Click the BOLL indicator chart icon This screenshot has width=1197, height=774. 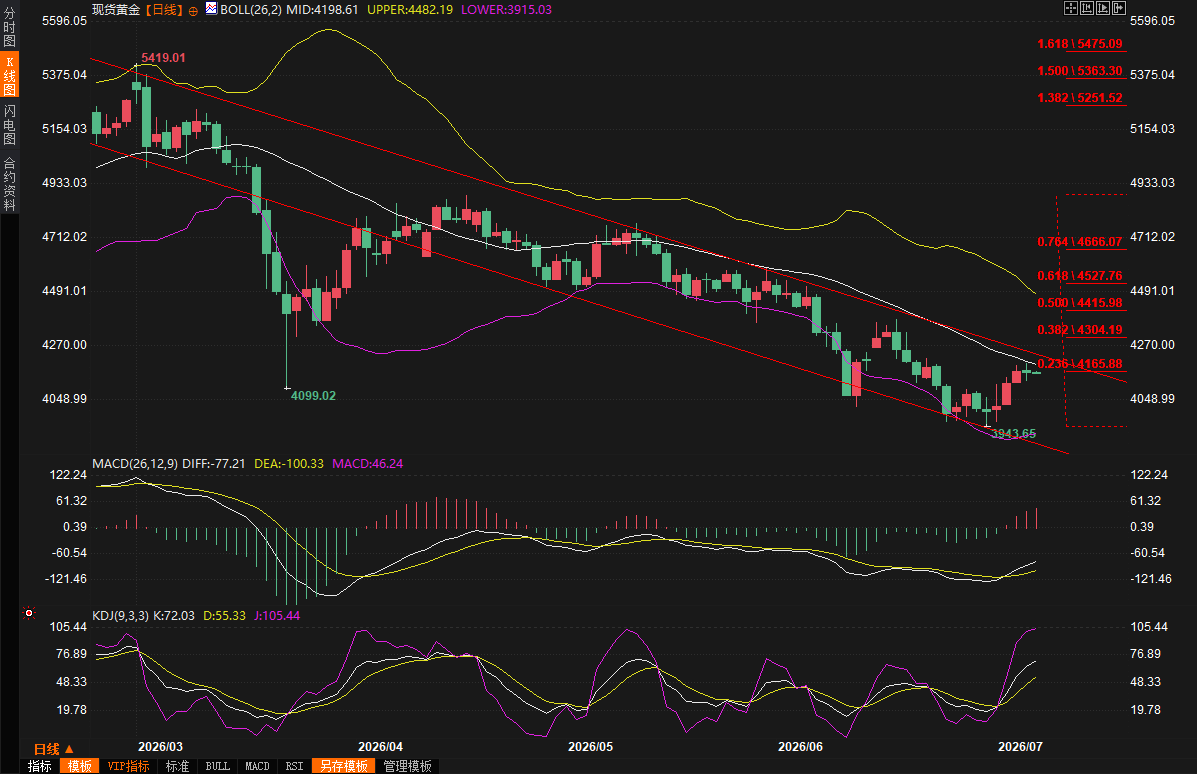(x=211, y=8)
